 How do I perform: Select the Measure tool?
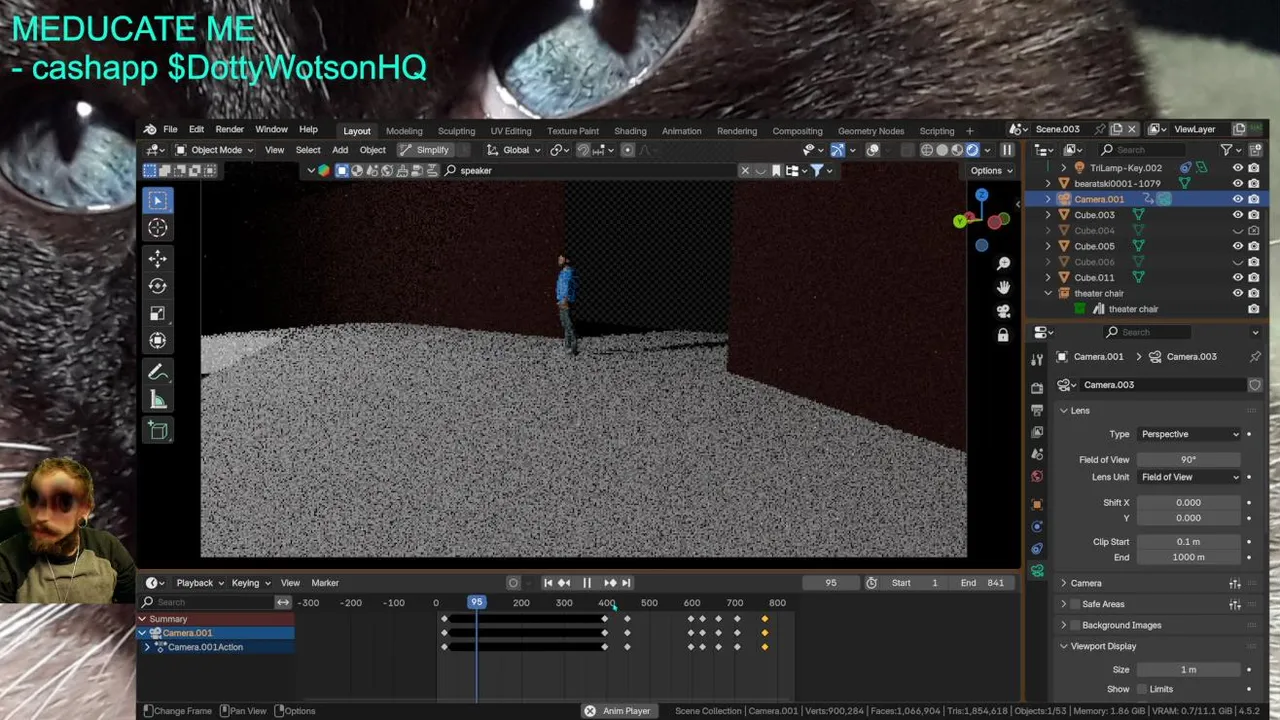click(x=158, y=400)
